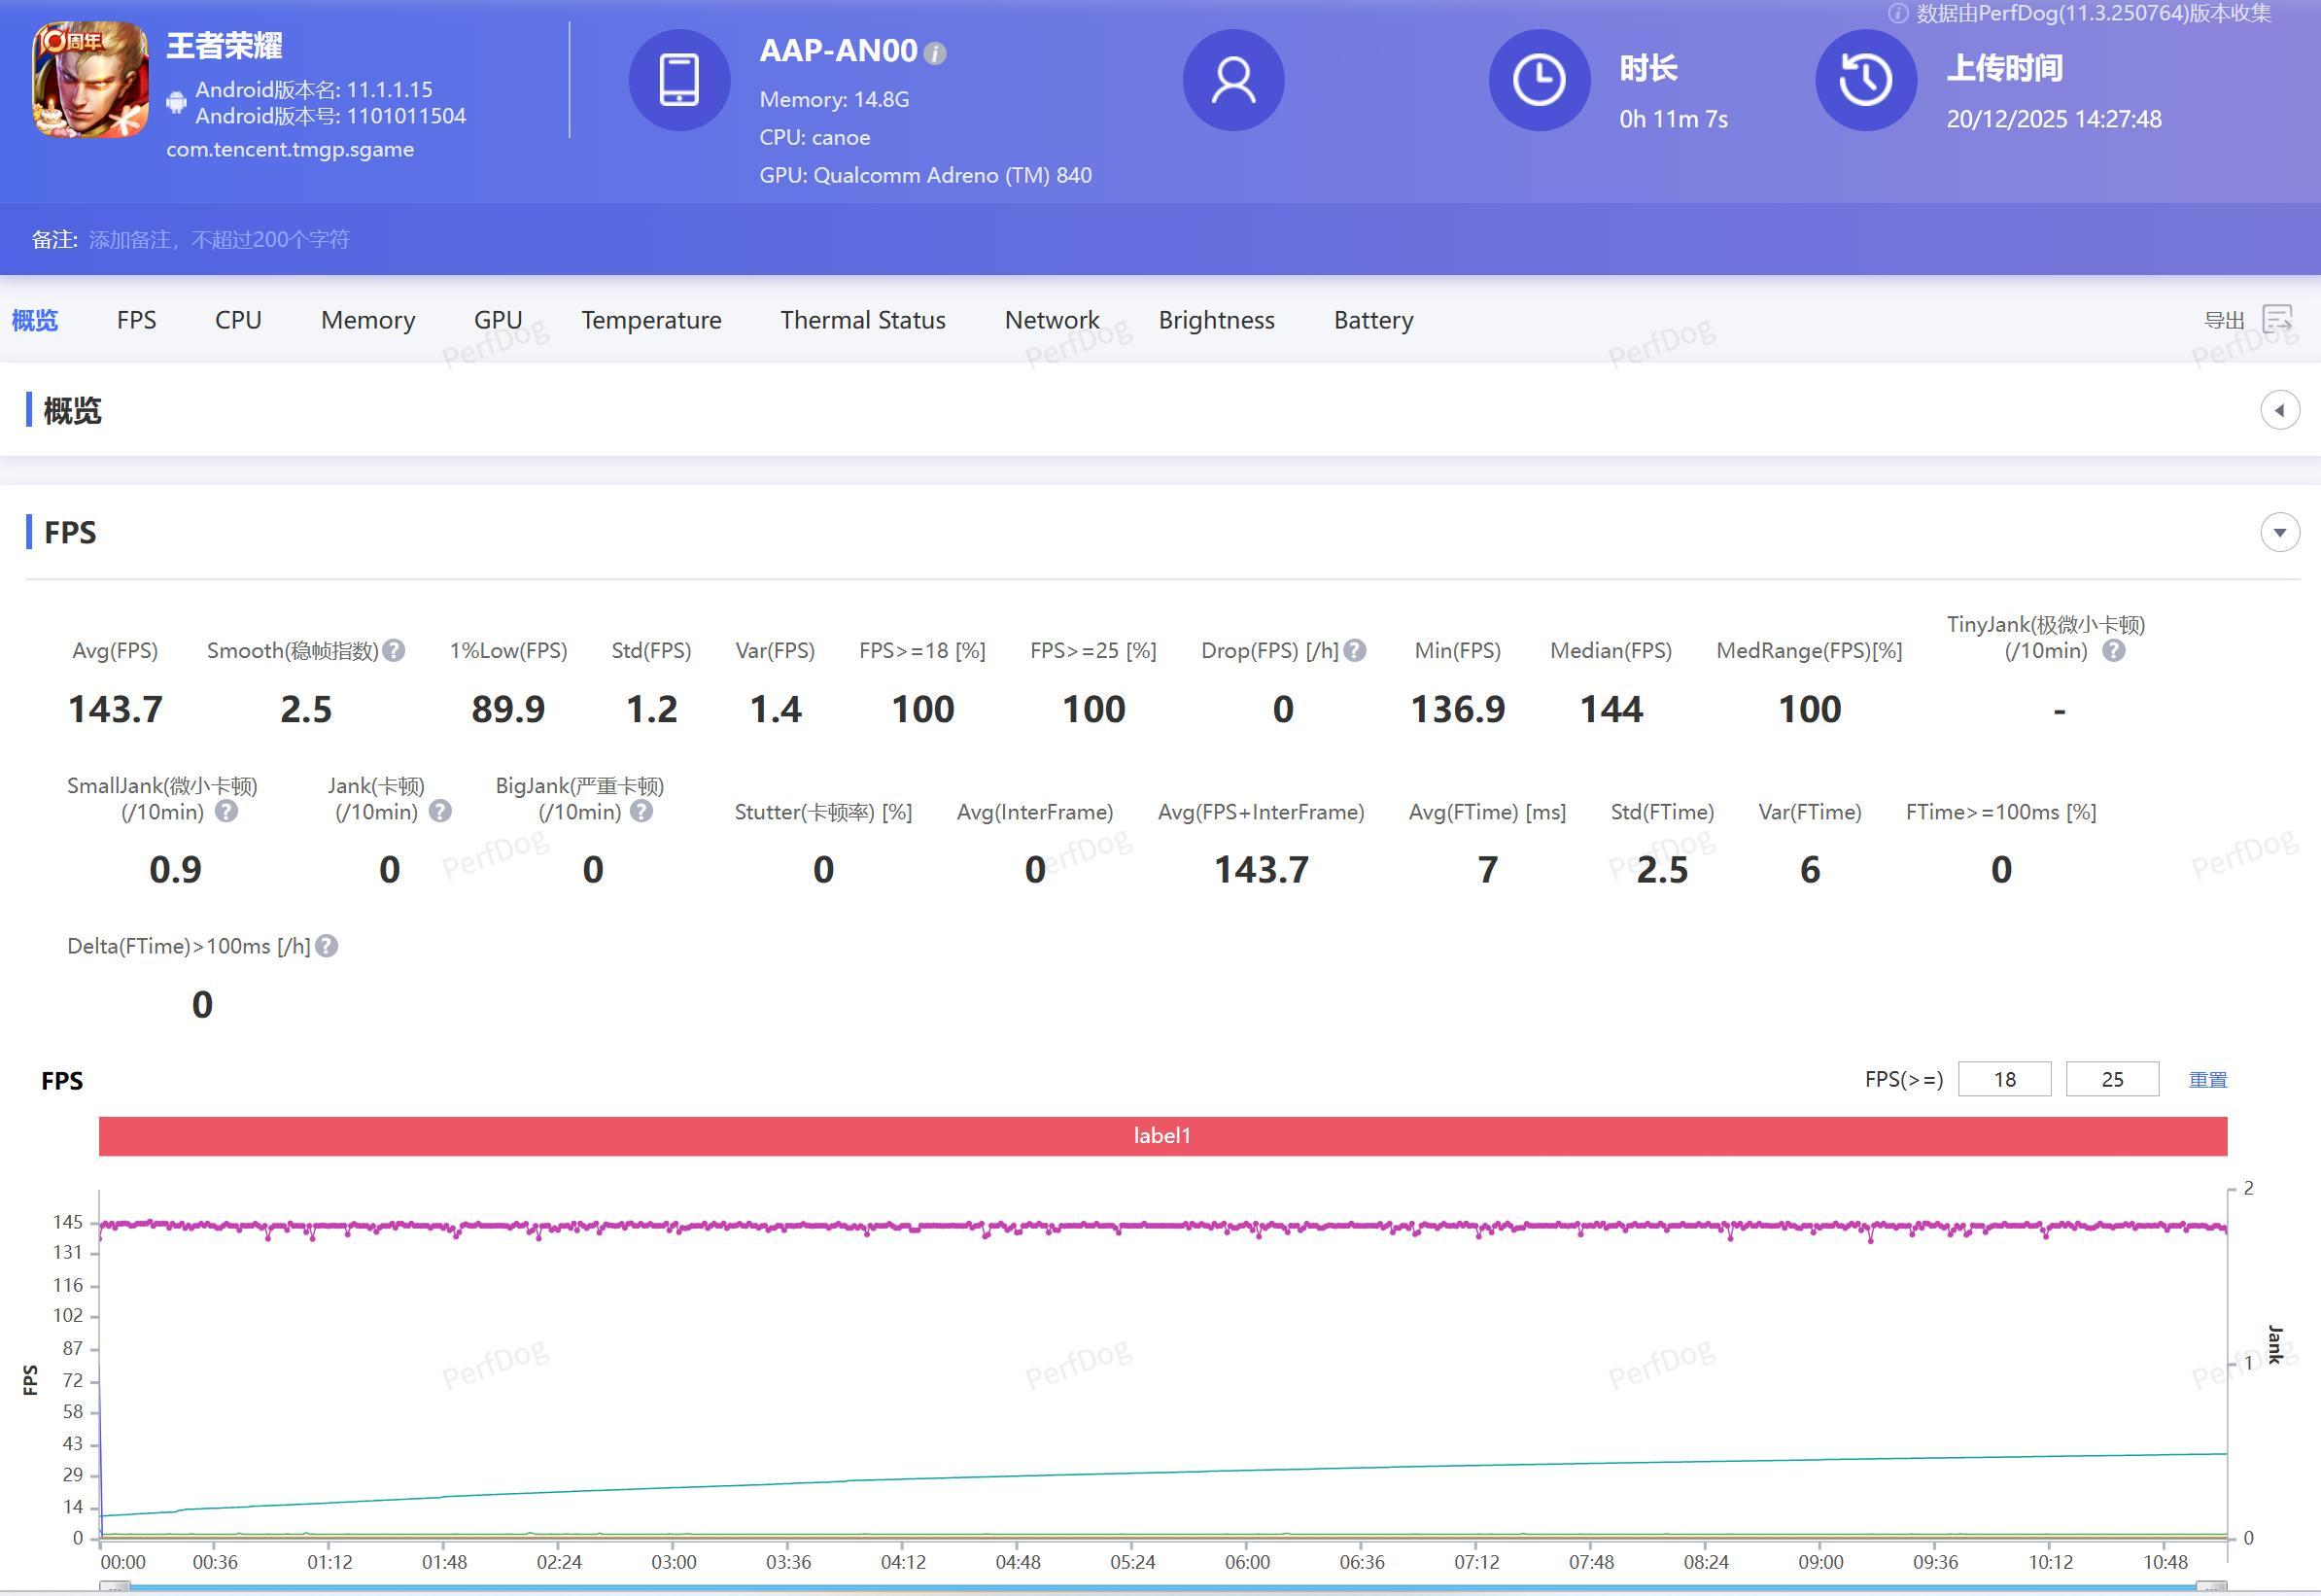Click the help icon next to Smooth(稳帧指数)
Screen dimensions: 2321x1596
point(394,651)
